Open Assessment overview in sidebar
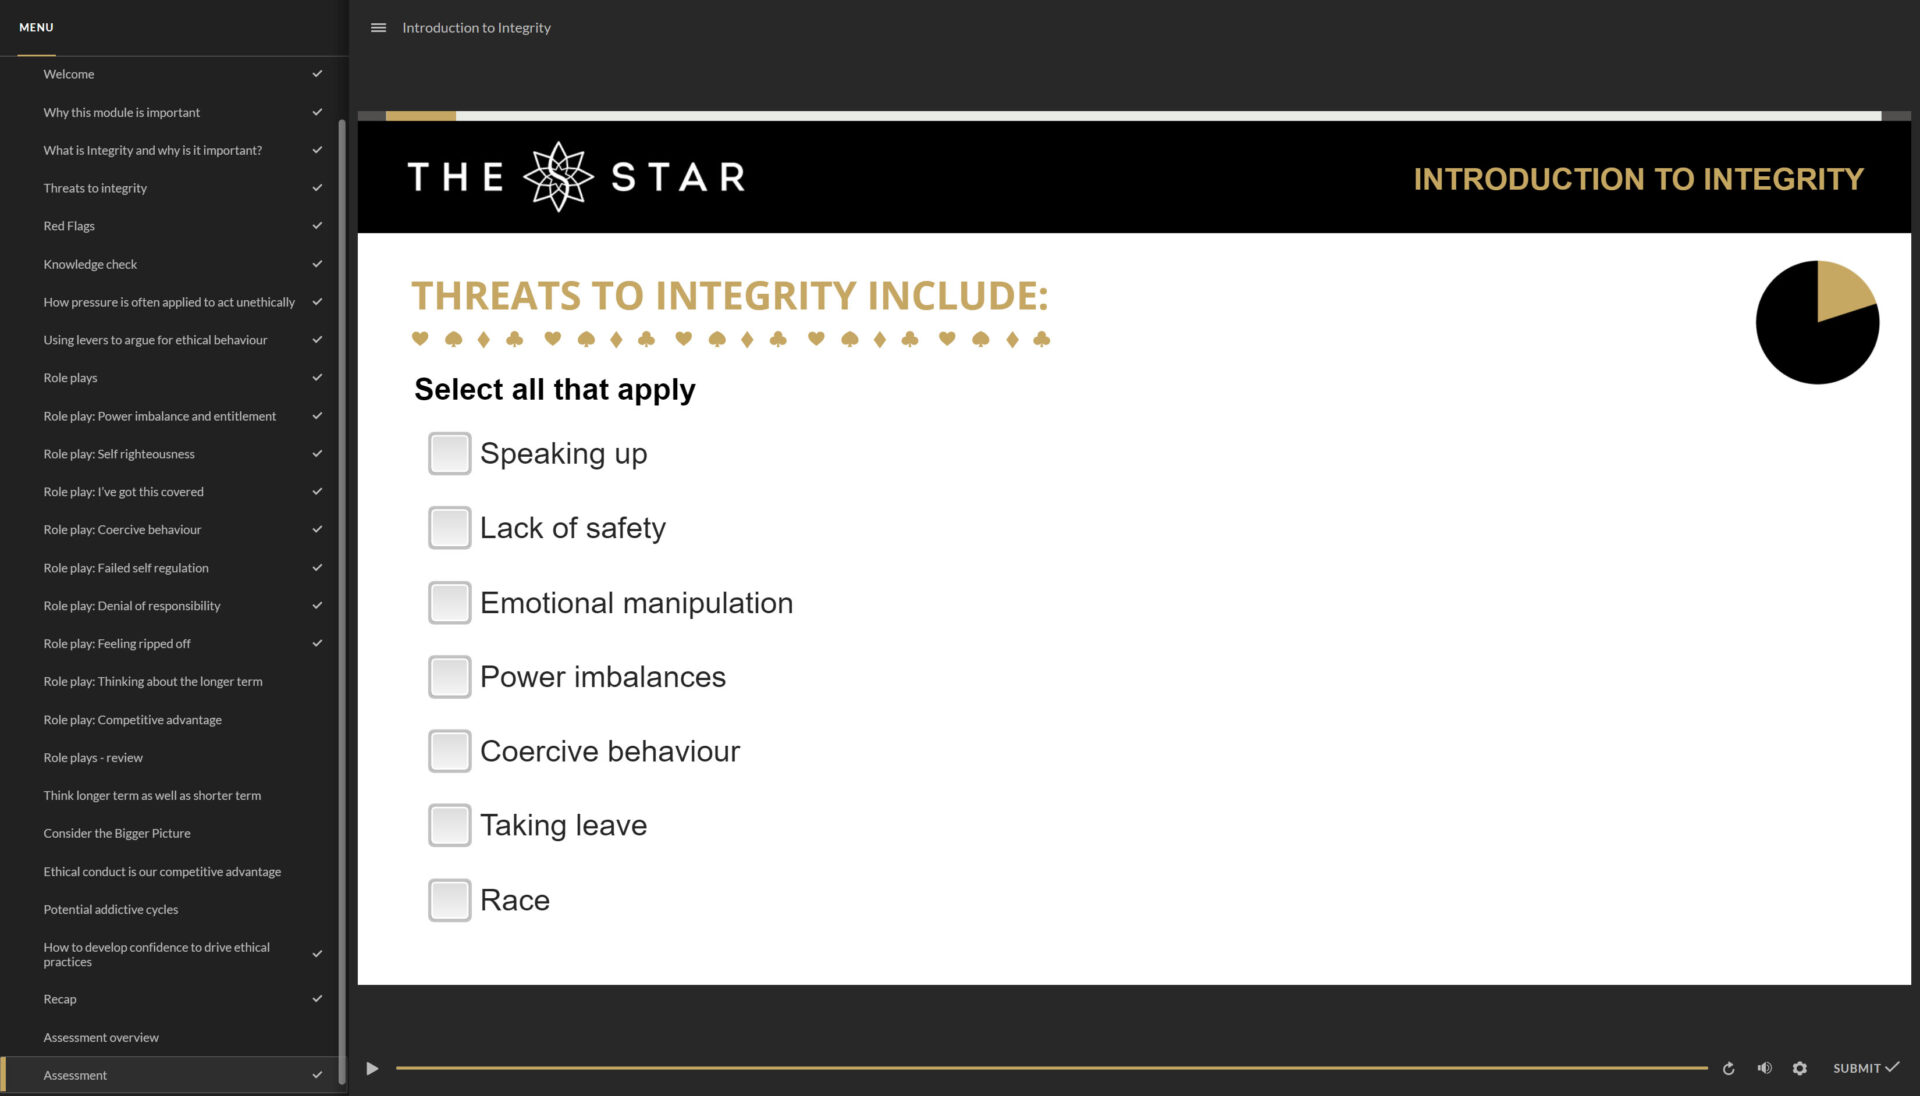 click(101, 1038)
